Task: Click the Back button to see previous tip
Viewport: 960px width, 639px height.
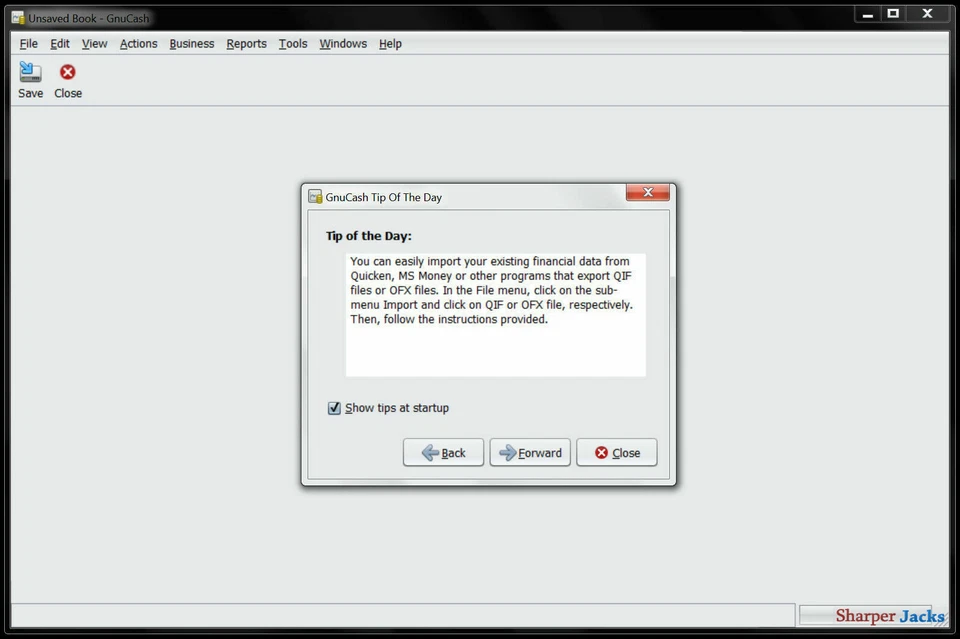Action: (443, 452)
